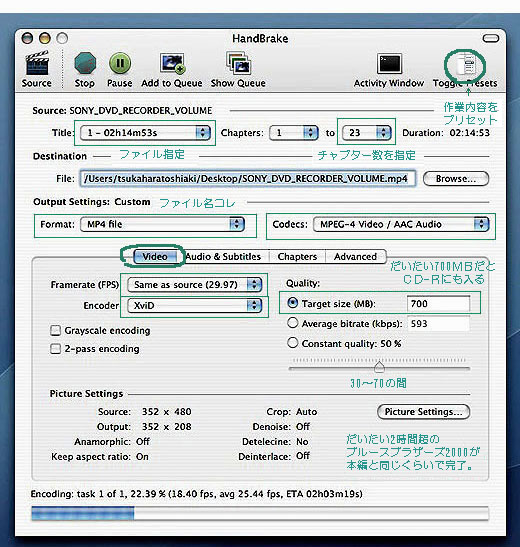Image resolution: width=520 pixels, height=547 pixels.
Task: Click the Encoding status text with ETA
Action: point(197,494)
